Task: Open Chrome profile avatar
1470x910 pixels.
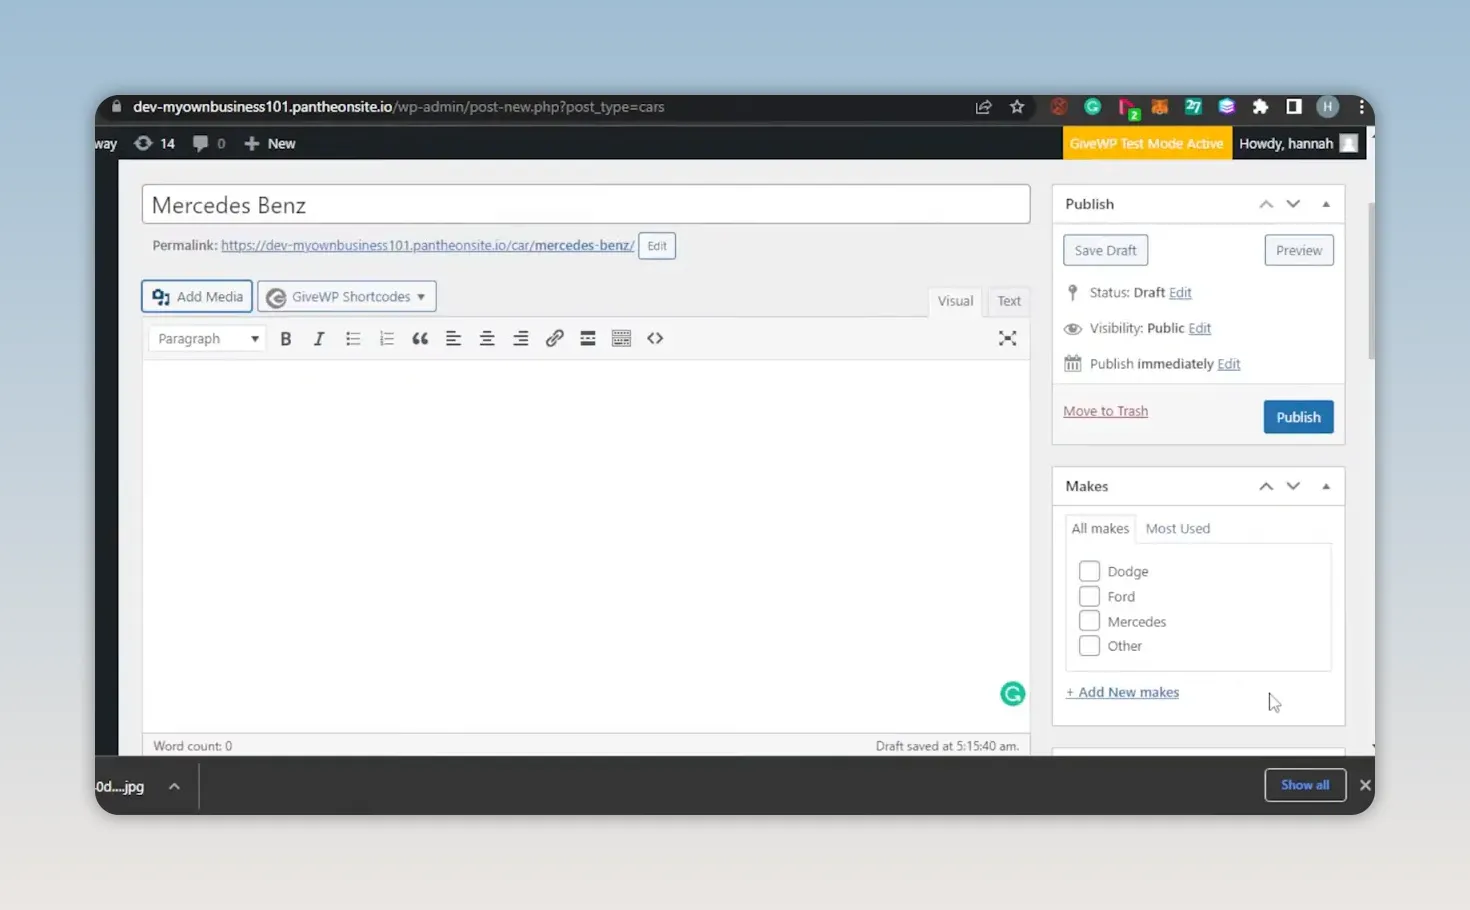Action: tap(1328, 107)
